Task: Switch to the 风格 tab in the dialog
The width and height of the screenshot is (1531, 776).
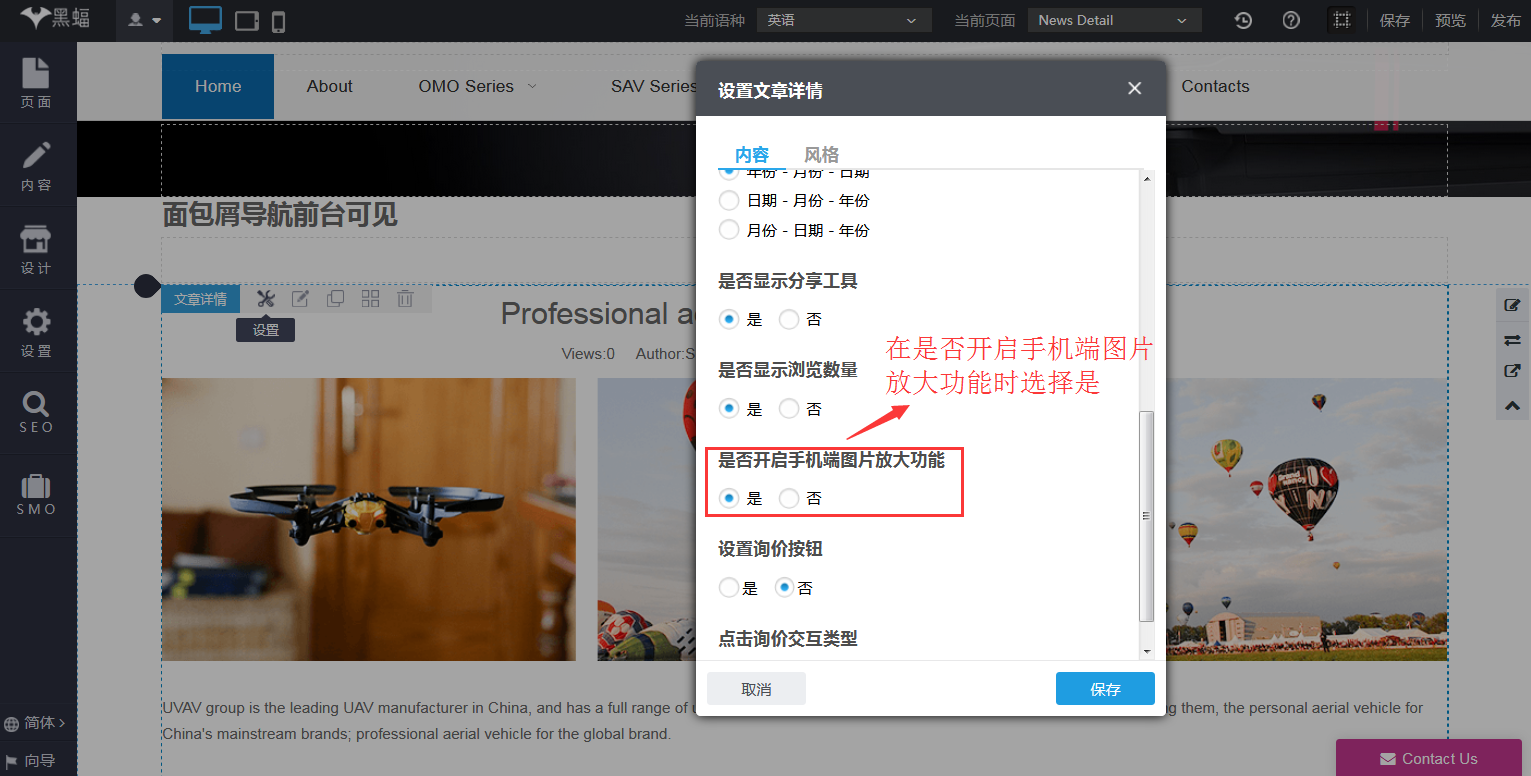Action: pyautogui.click(x=821, y=154)
